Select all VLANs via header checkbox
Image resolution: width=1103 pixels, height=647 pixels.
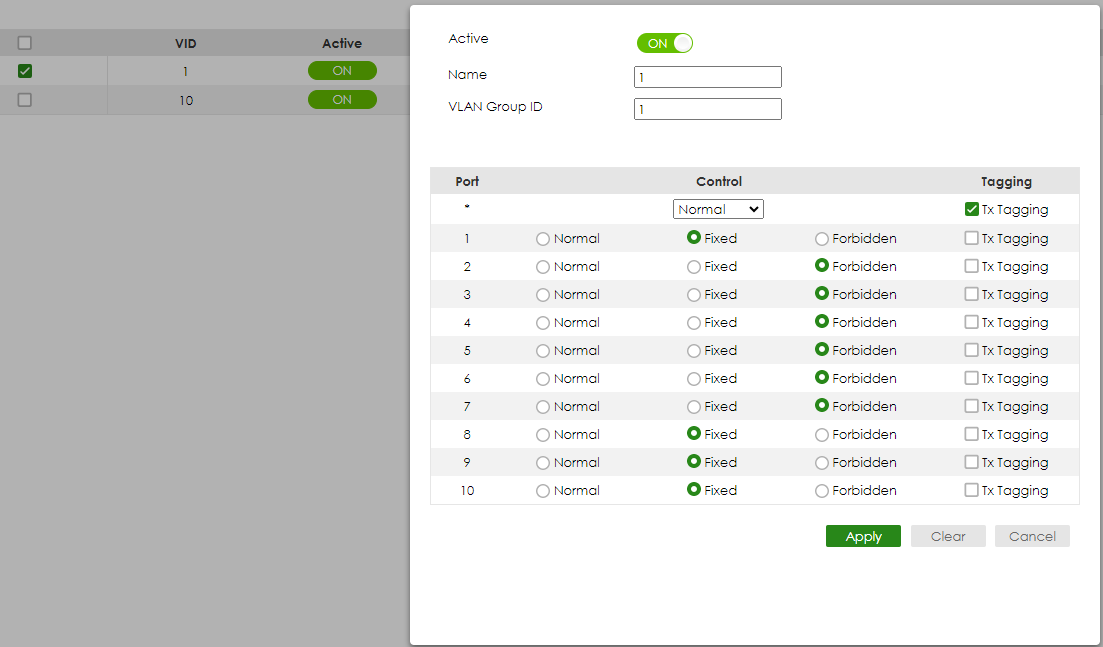pos(24,43)
